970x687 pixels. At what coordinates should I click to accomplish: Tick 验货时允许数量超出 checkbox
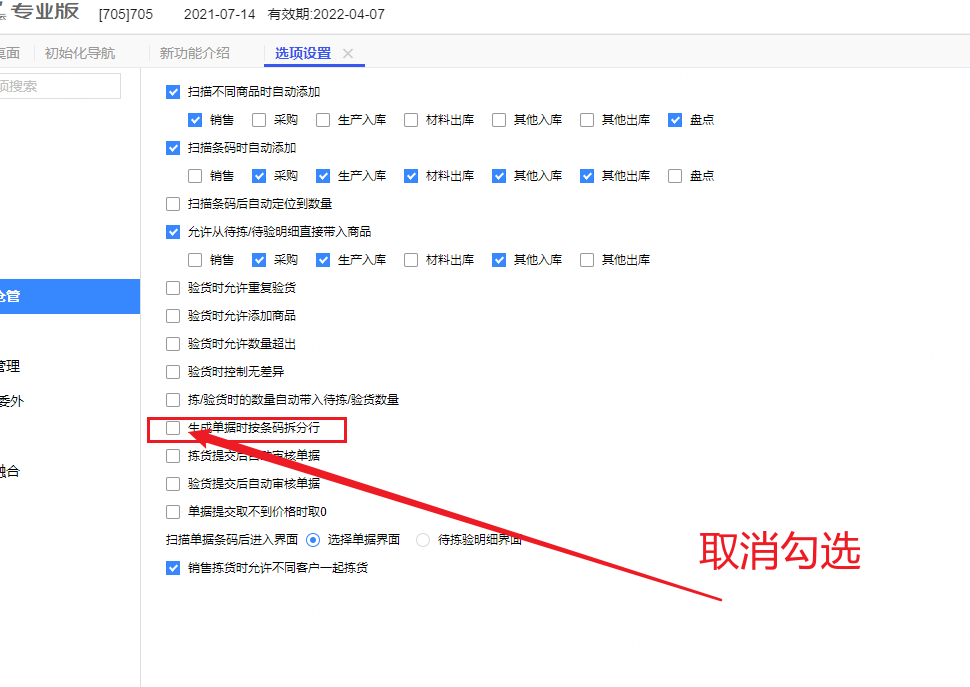pos(173,344)
